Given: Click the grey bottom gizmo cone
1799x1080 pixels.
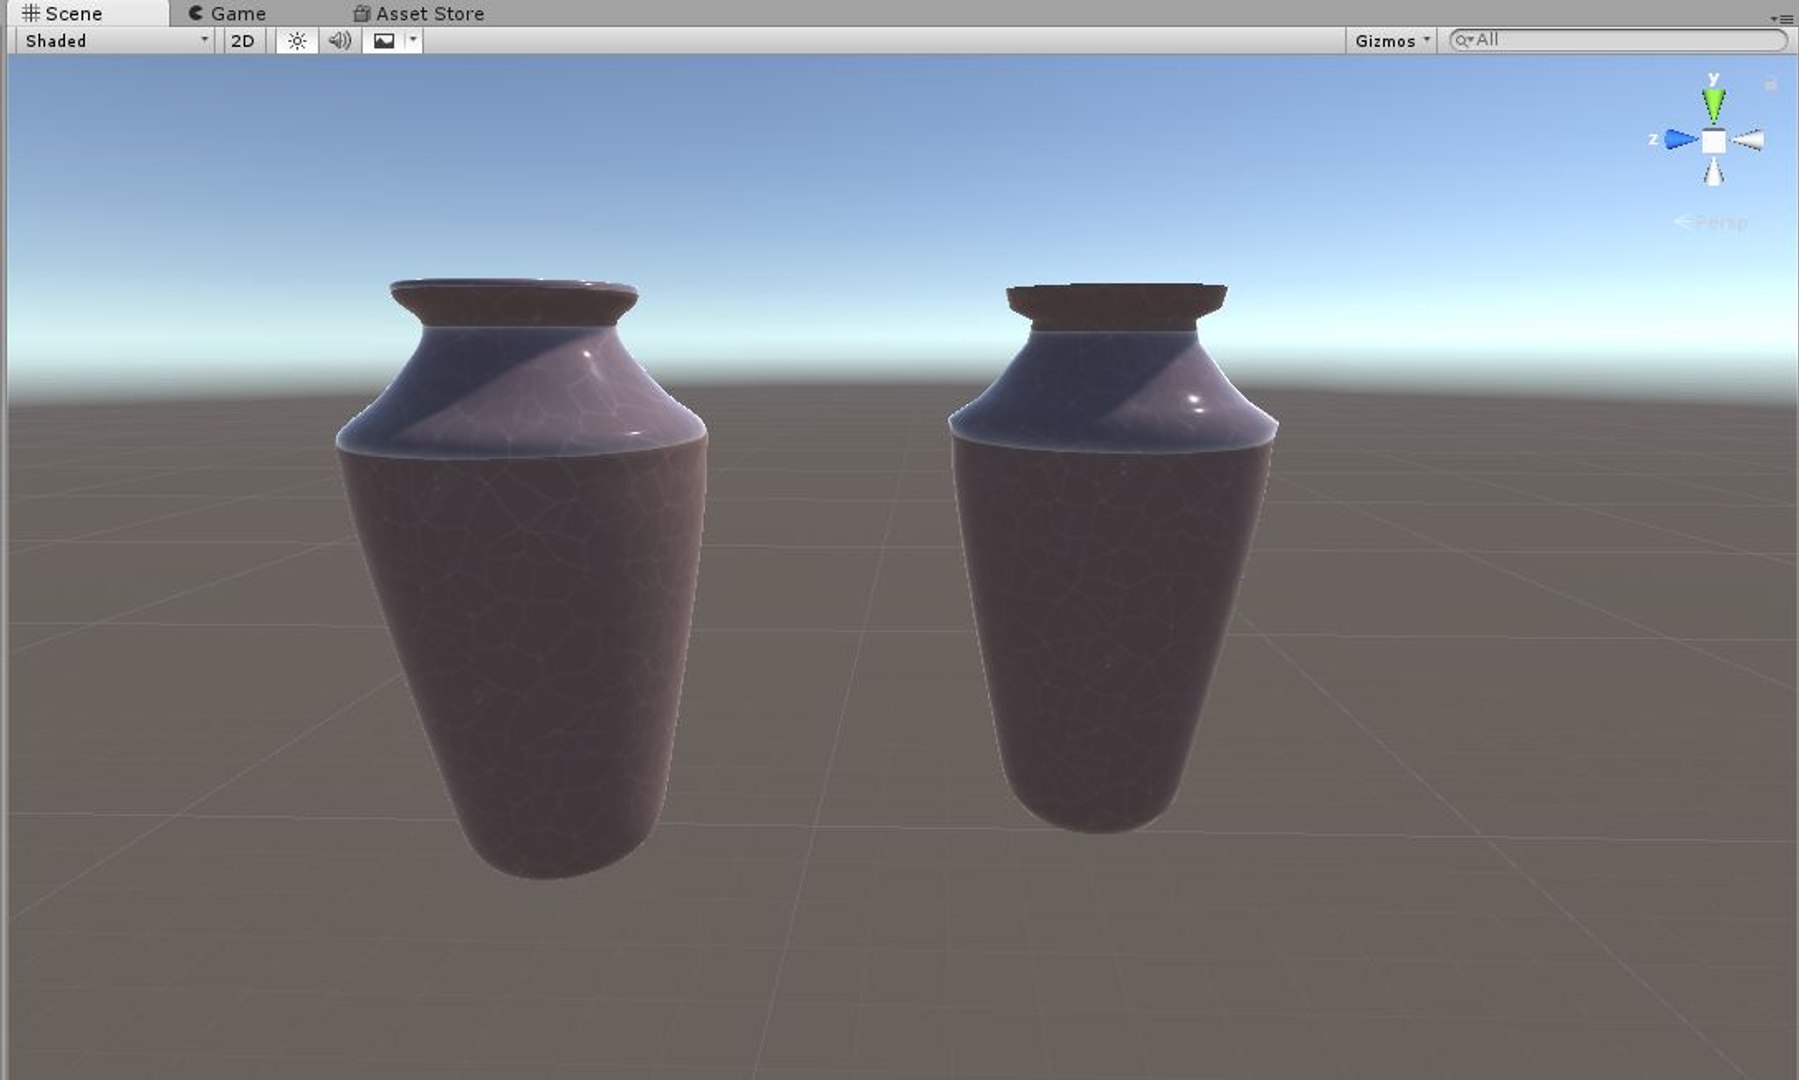Looking at the screenshot, I should [x=1714, y=172].
